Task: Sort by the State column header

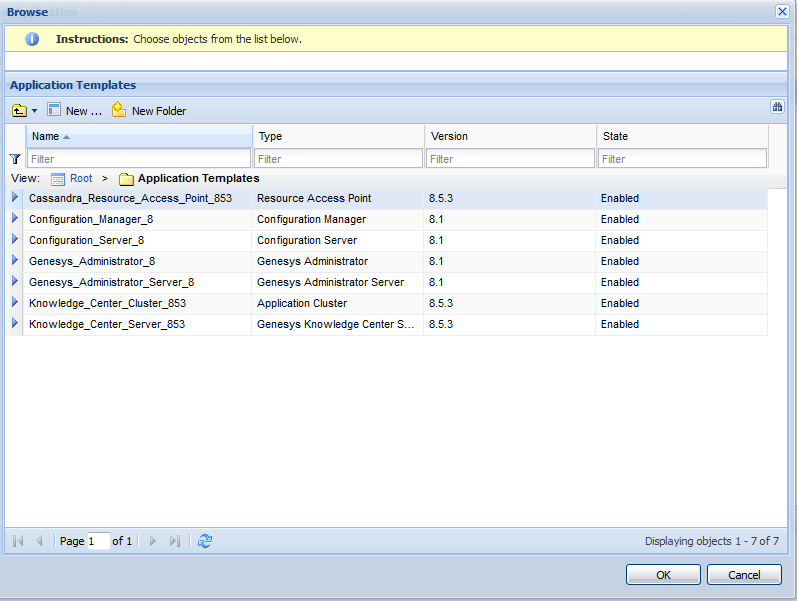Action: point(683,136)
